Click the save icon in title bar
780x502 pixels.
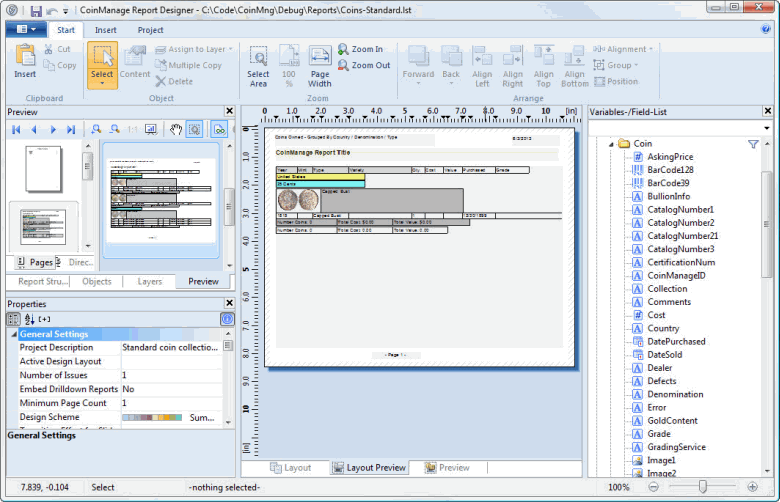[36, 10]
